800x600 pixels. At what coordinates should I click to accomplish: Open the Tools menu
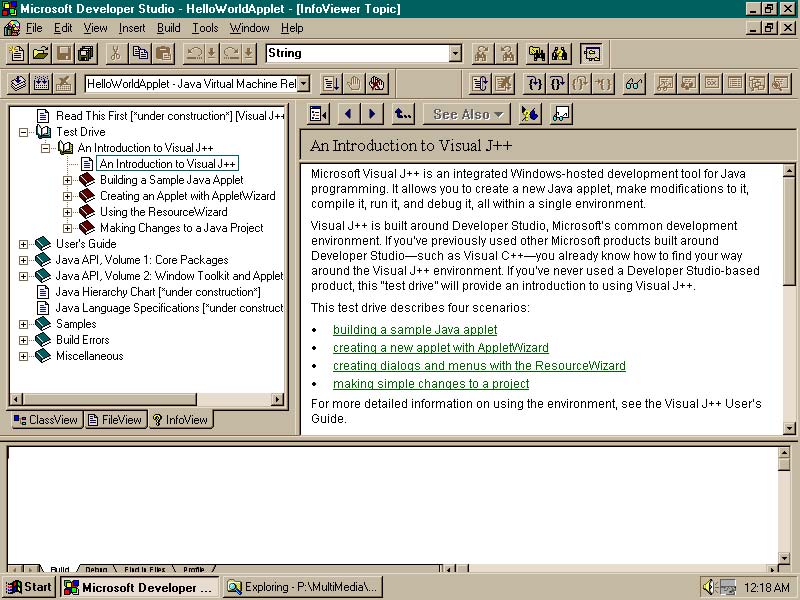click(205, 28)
